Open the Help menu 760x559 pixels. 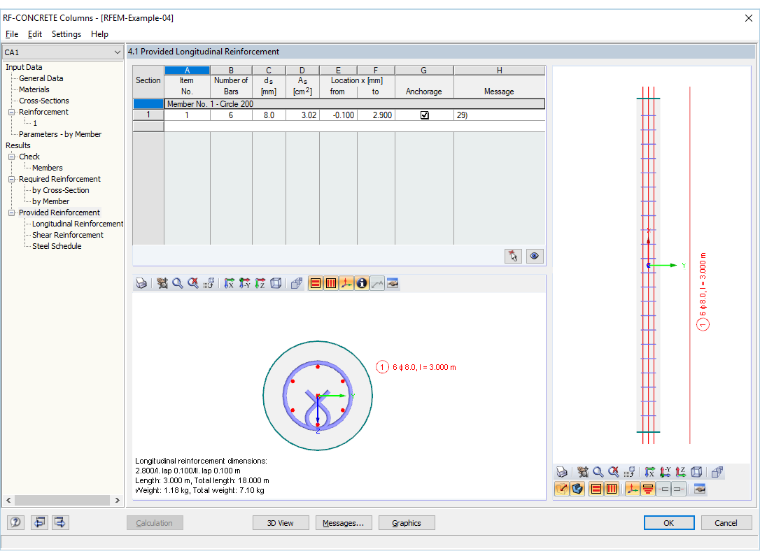99,34
